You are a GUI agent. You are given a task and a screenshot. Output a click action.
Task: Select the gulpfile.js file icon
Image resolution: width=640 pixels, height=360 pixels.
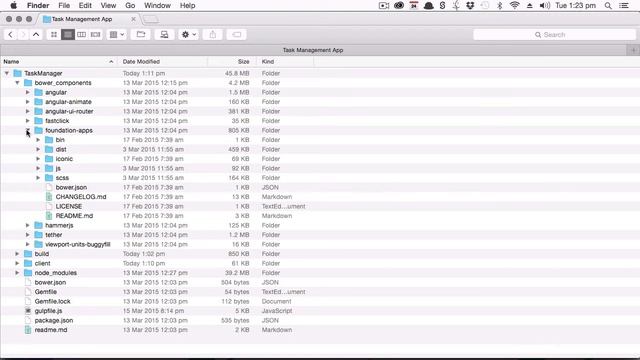(28, 311)
